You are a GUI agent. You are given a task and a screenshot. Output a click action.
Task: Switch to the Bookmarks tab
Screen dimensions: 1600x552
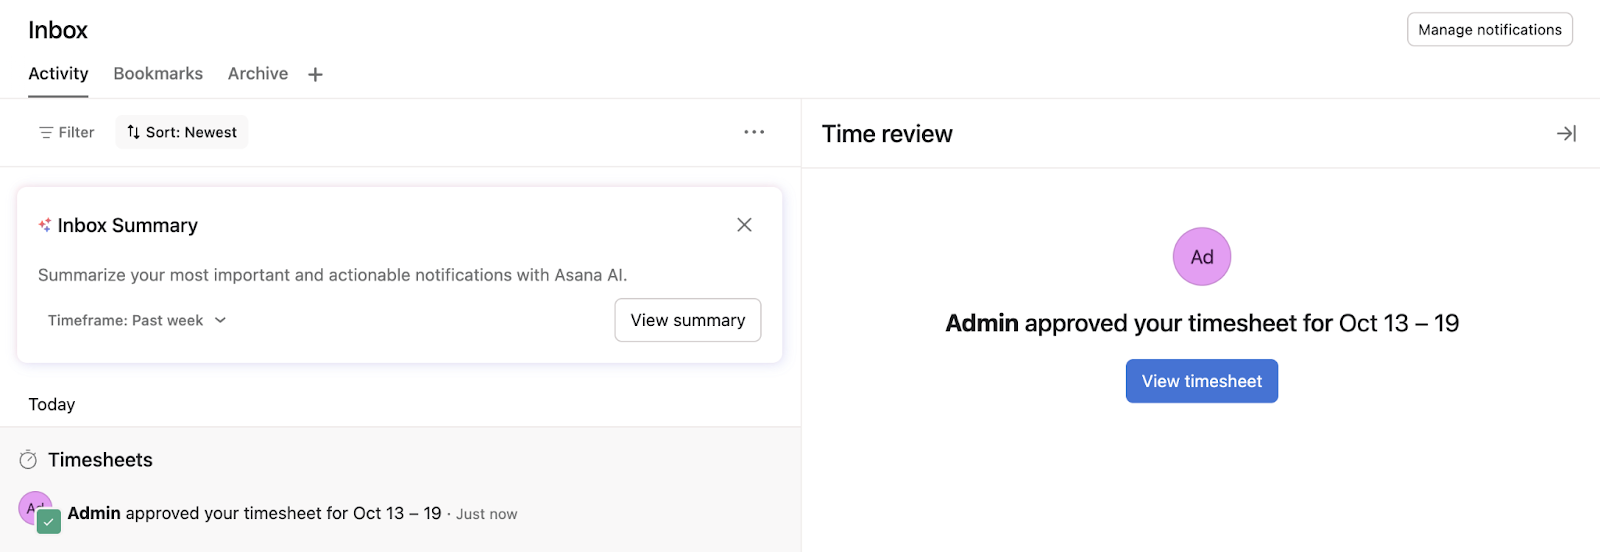pyautogui.click(x=158, y=74)
